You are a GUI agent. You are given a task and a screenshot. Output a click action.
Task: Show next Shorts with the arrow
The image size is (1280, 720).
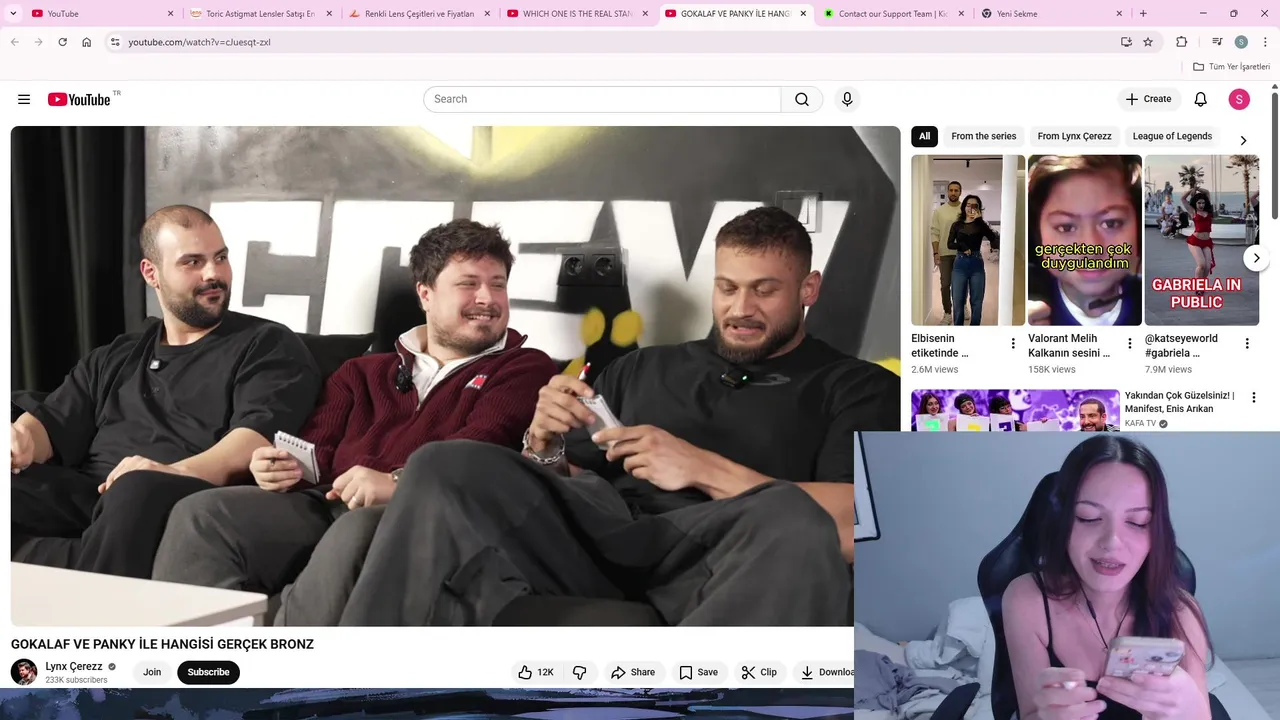click(1256, 258)
